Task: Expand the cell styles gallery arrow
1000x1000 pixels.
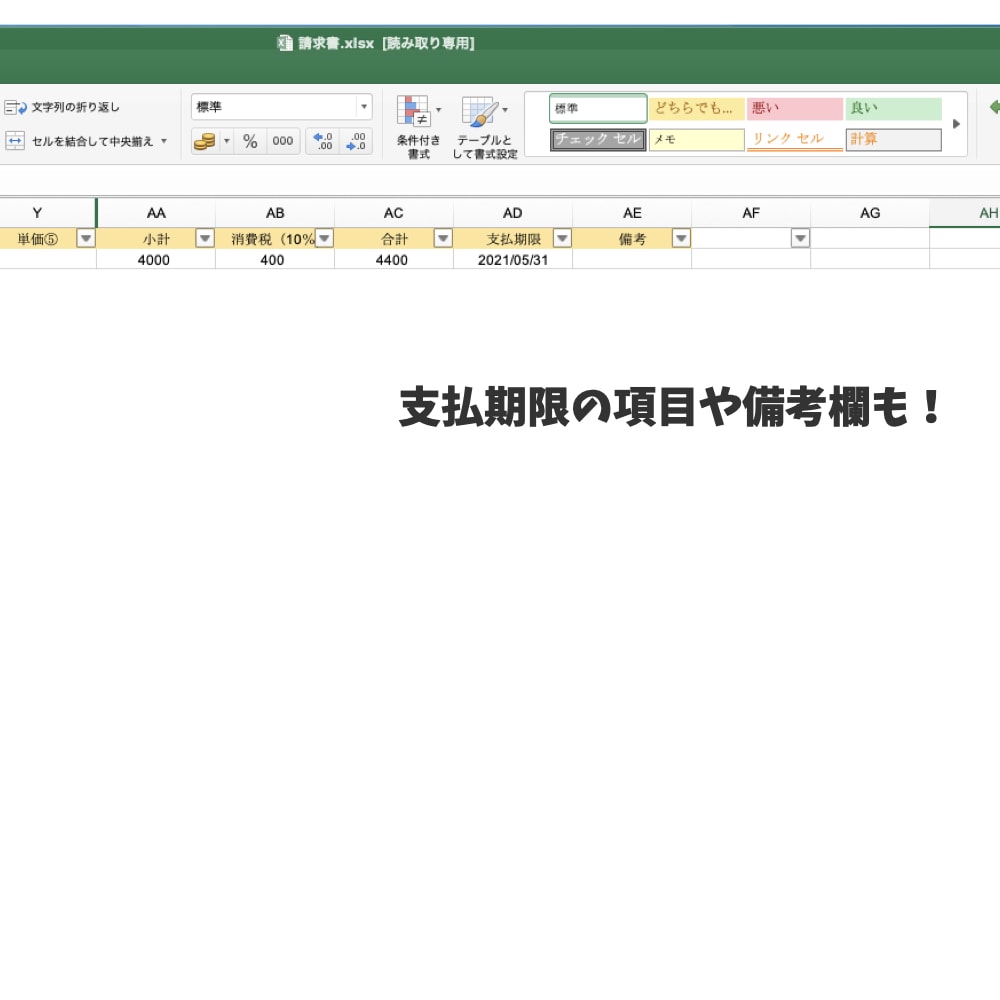Action: (x=956, y=124)
